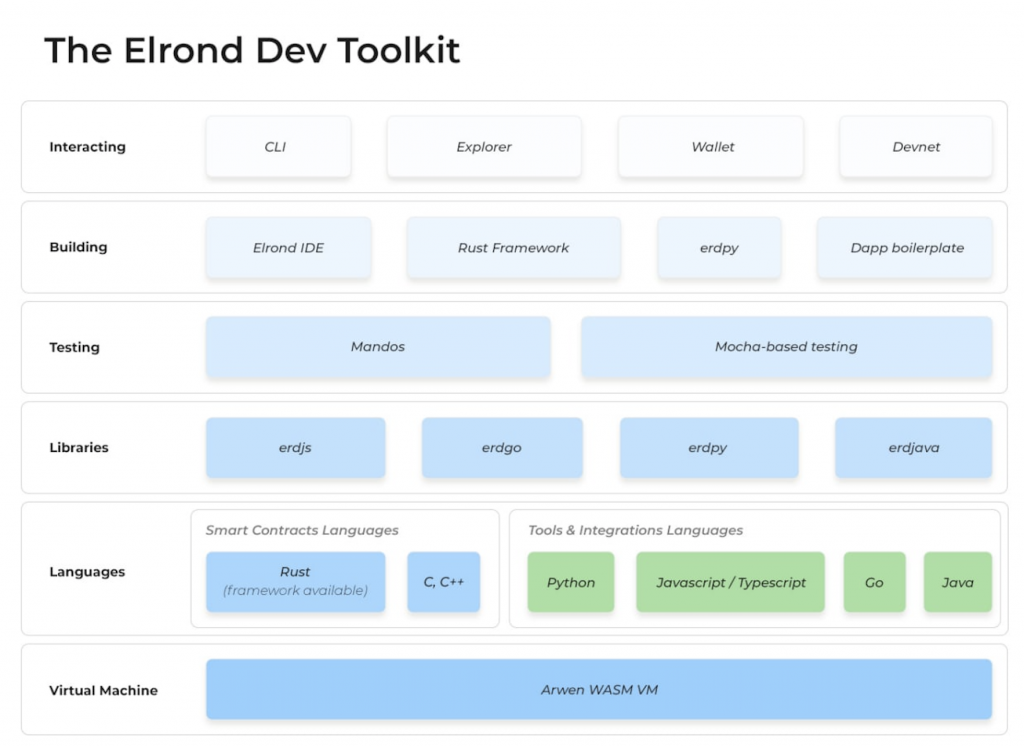Click the CLI box in Interacting row

click(x=278, y=147)
